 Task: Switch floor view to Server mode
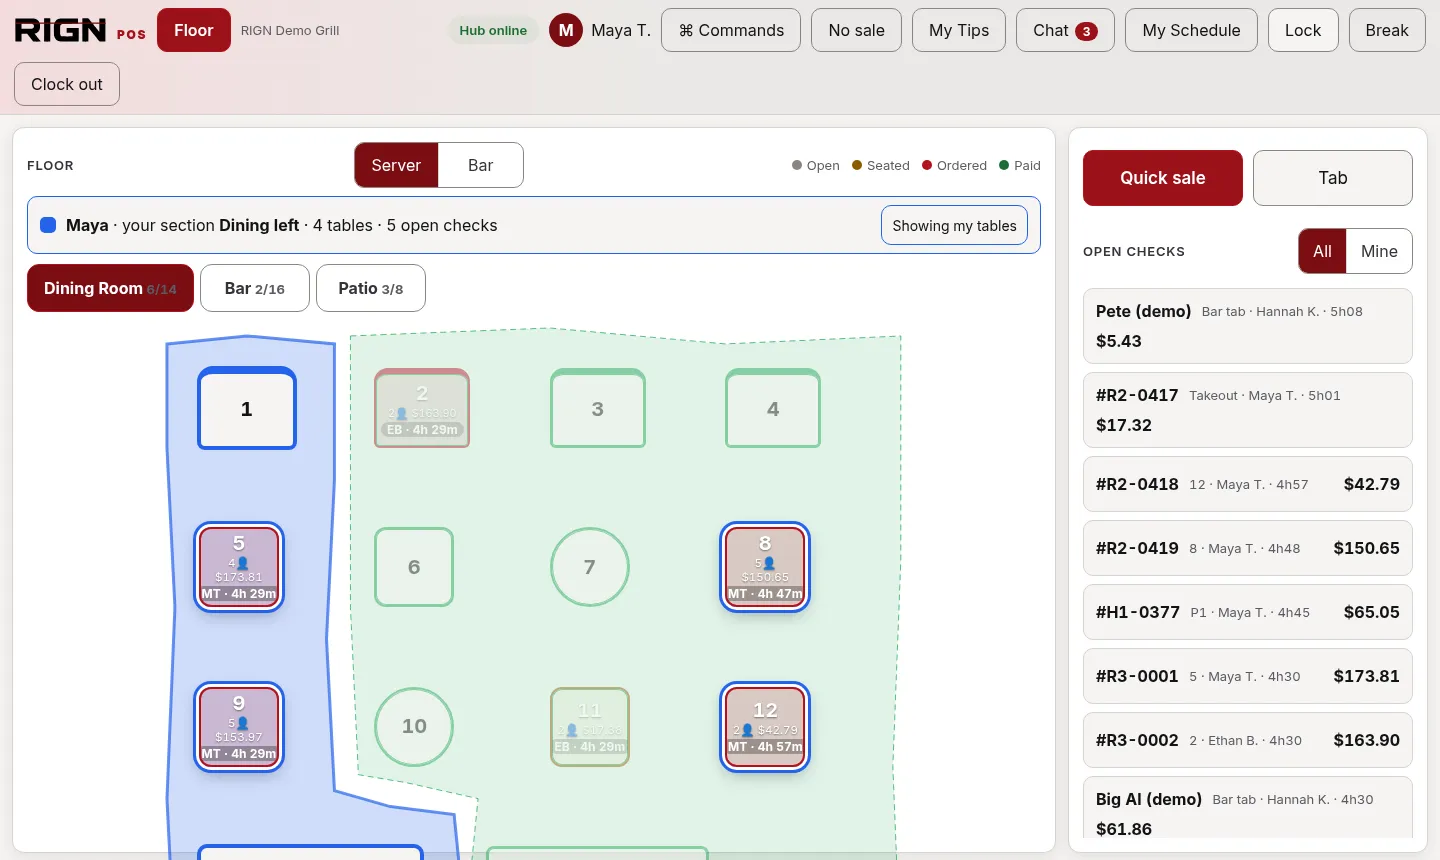pos(396,165)
